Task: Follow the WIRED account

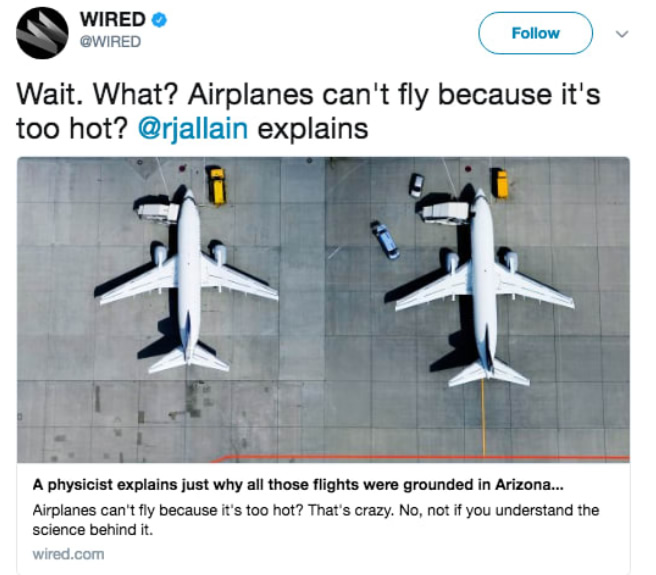Action: click(x=535, y=33)
